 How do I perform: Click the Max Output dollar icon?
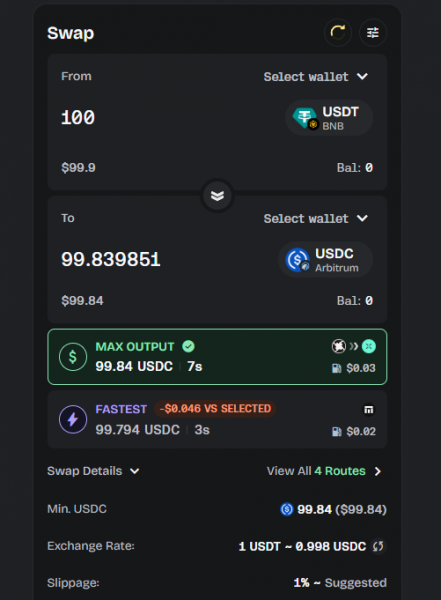73,357
